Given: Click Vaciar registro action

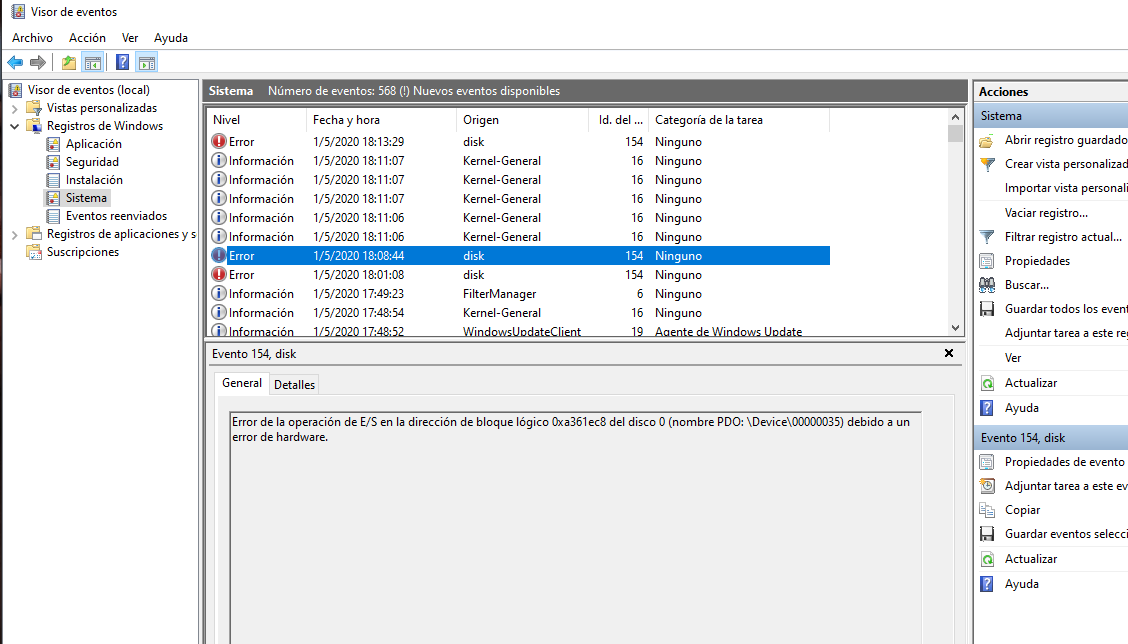Looking at the screenshot, I should tap(1046, 213).
